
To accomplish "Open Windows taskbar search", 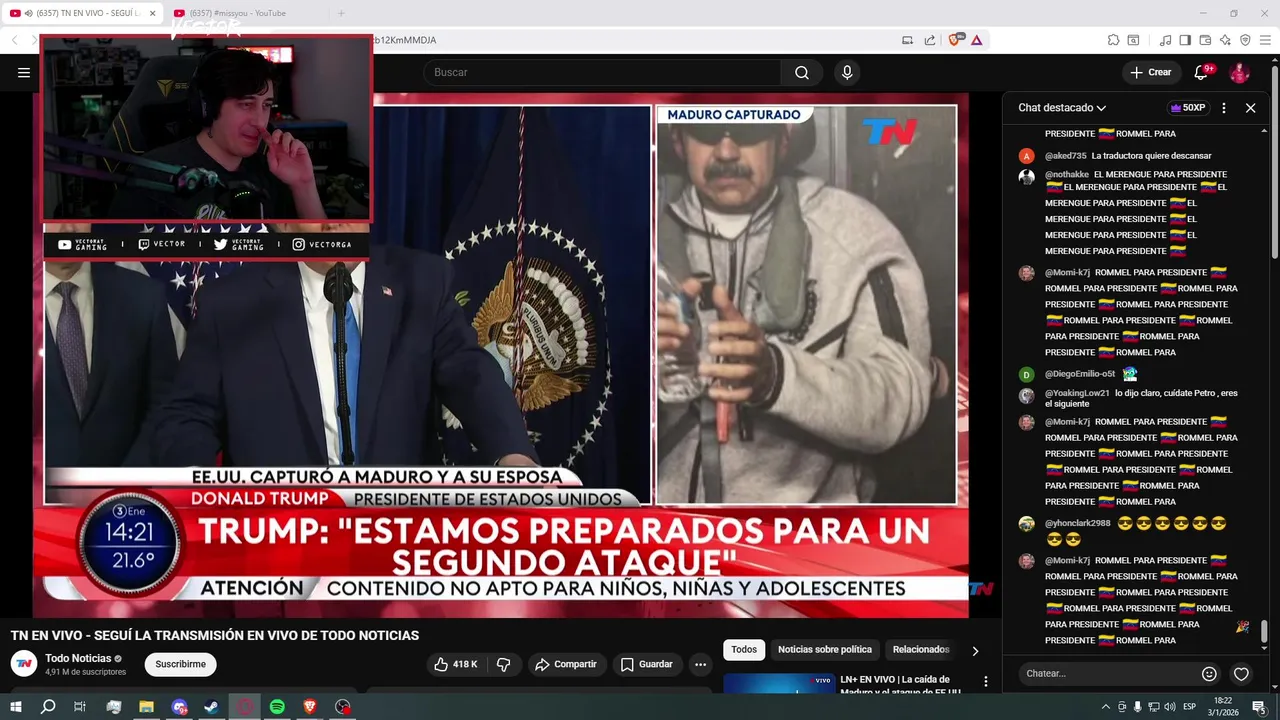I will click(x=47, y=707).
